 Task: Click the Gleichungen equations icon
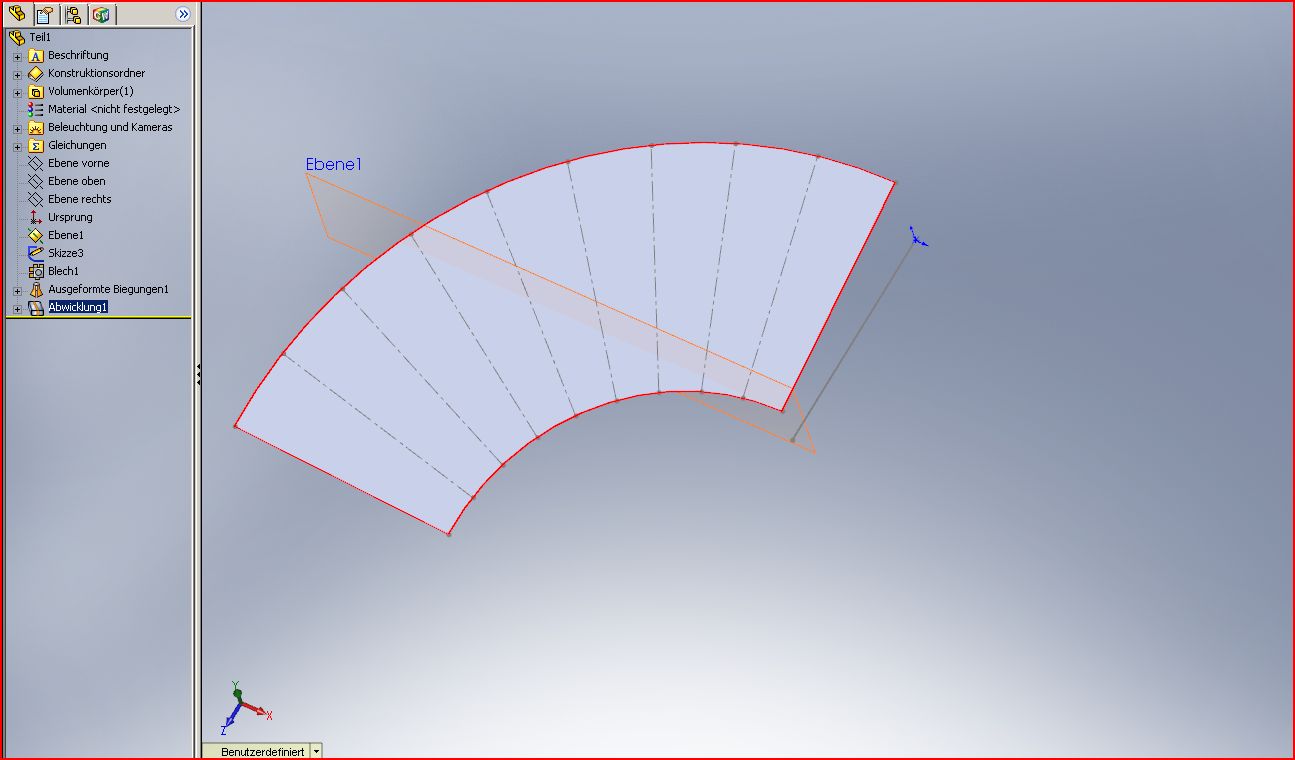36,146
